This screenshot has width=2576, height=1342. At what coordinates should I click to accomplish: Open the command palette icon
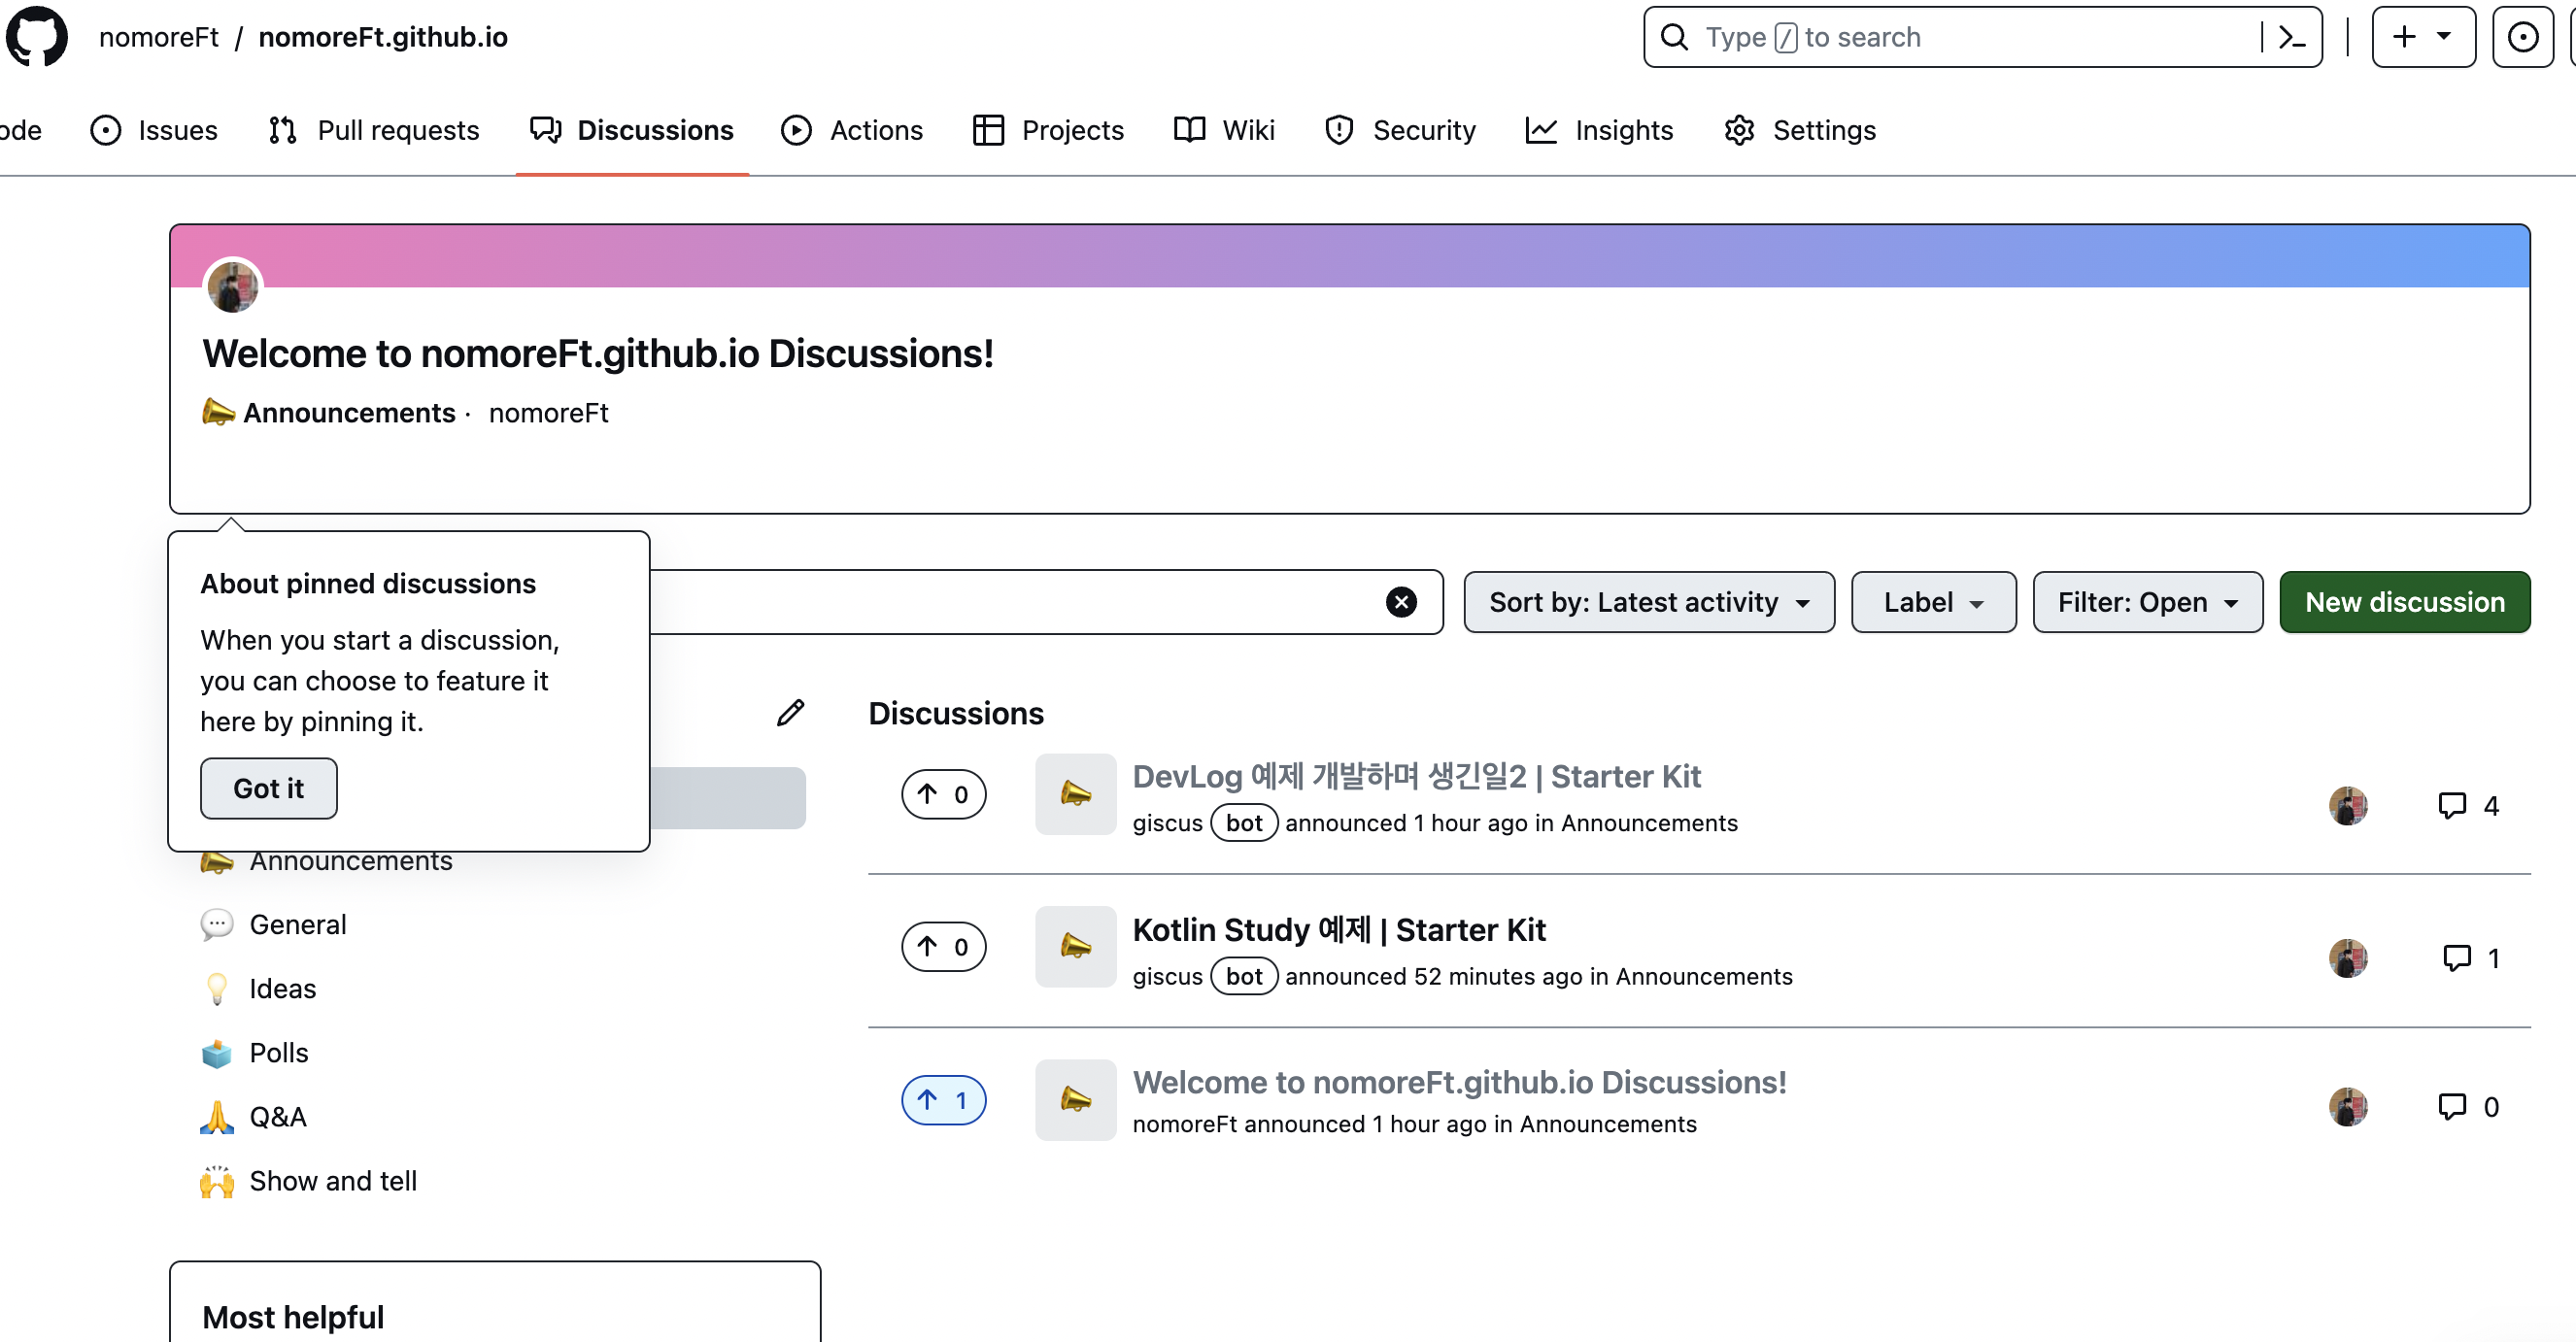click(x=2291, y=38)
